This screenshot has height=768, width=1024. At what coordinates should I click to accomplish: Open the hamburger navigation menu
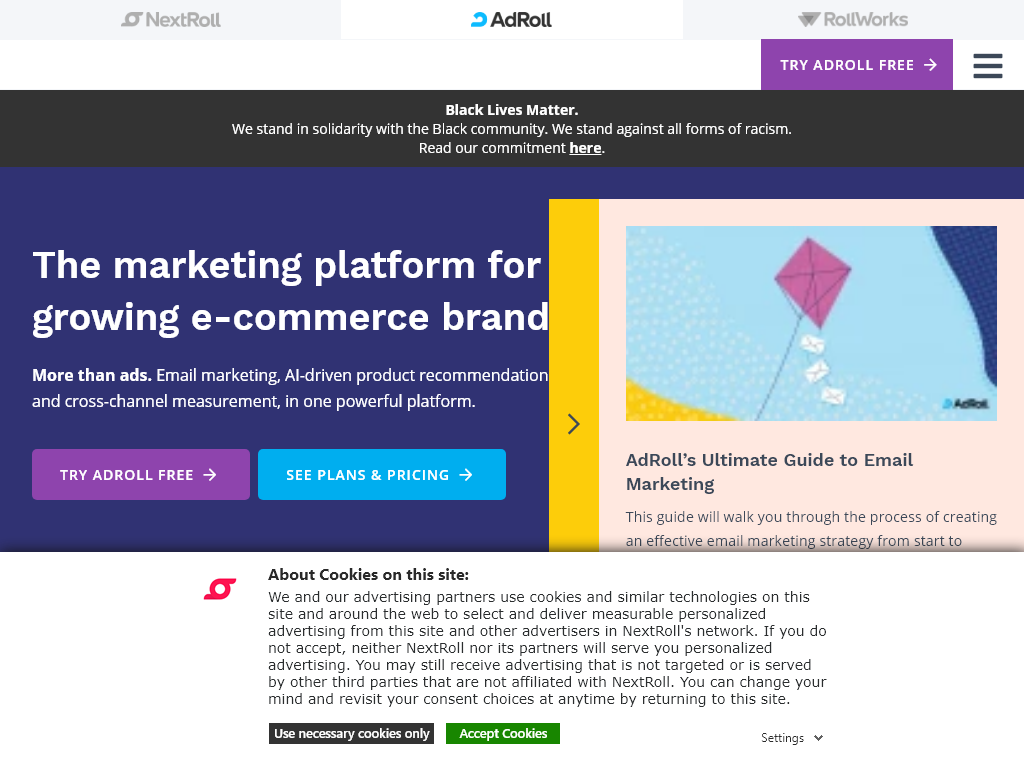(x=988, y=64)
